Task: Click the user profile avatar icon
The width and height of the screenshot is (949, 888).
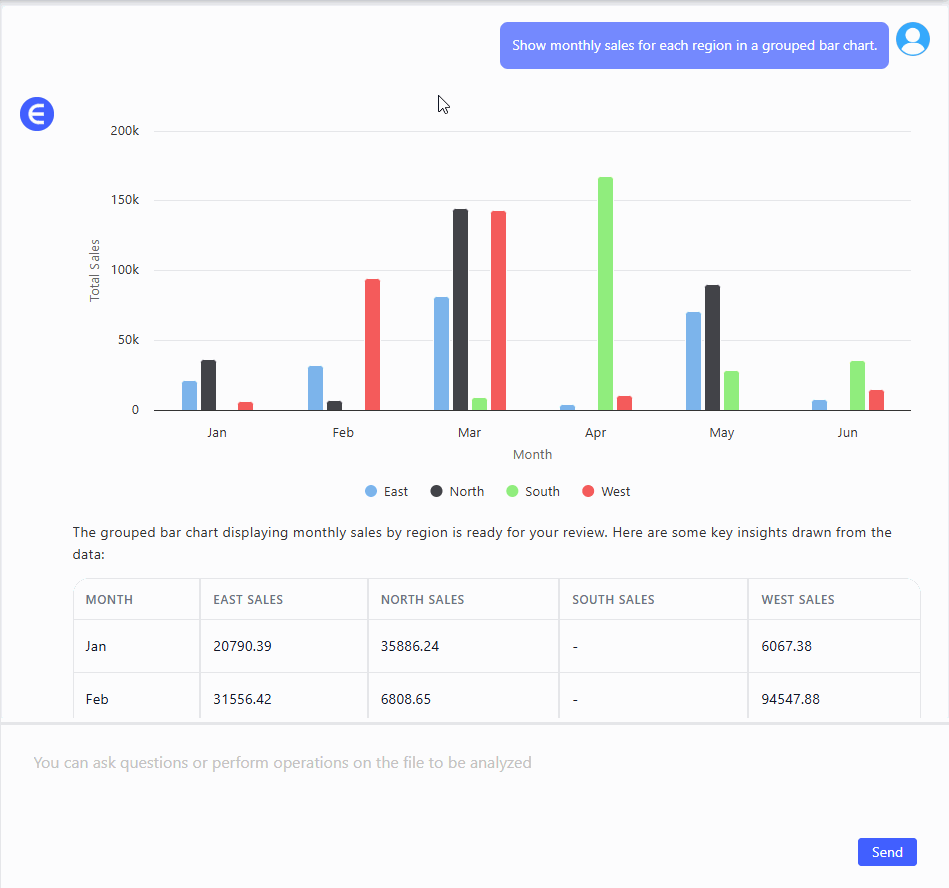Action: click(912, 39)
